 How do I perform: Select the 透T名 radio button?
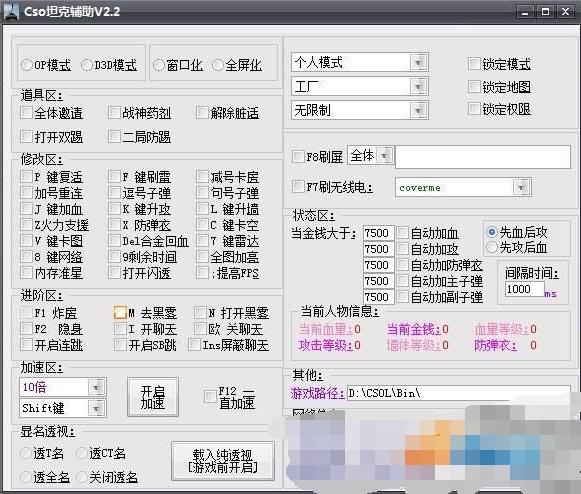[x=26, y=453]
